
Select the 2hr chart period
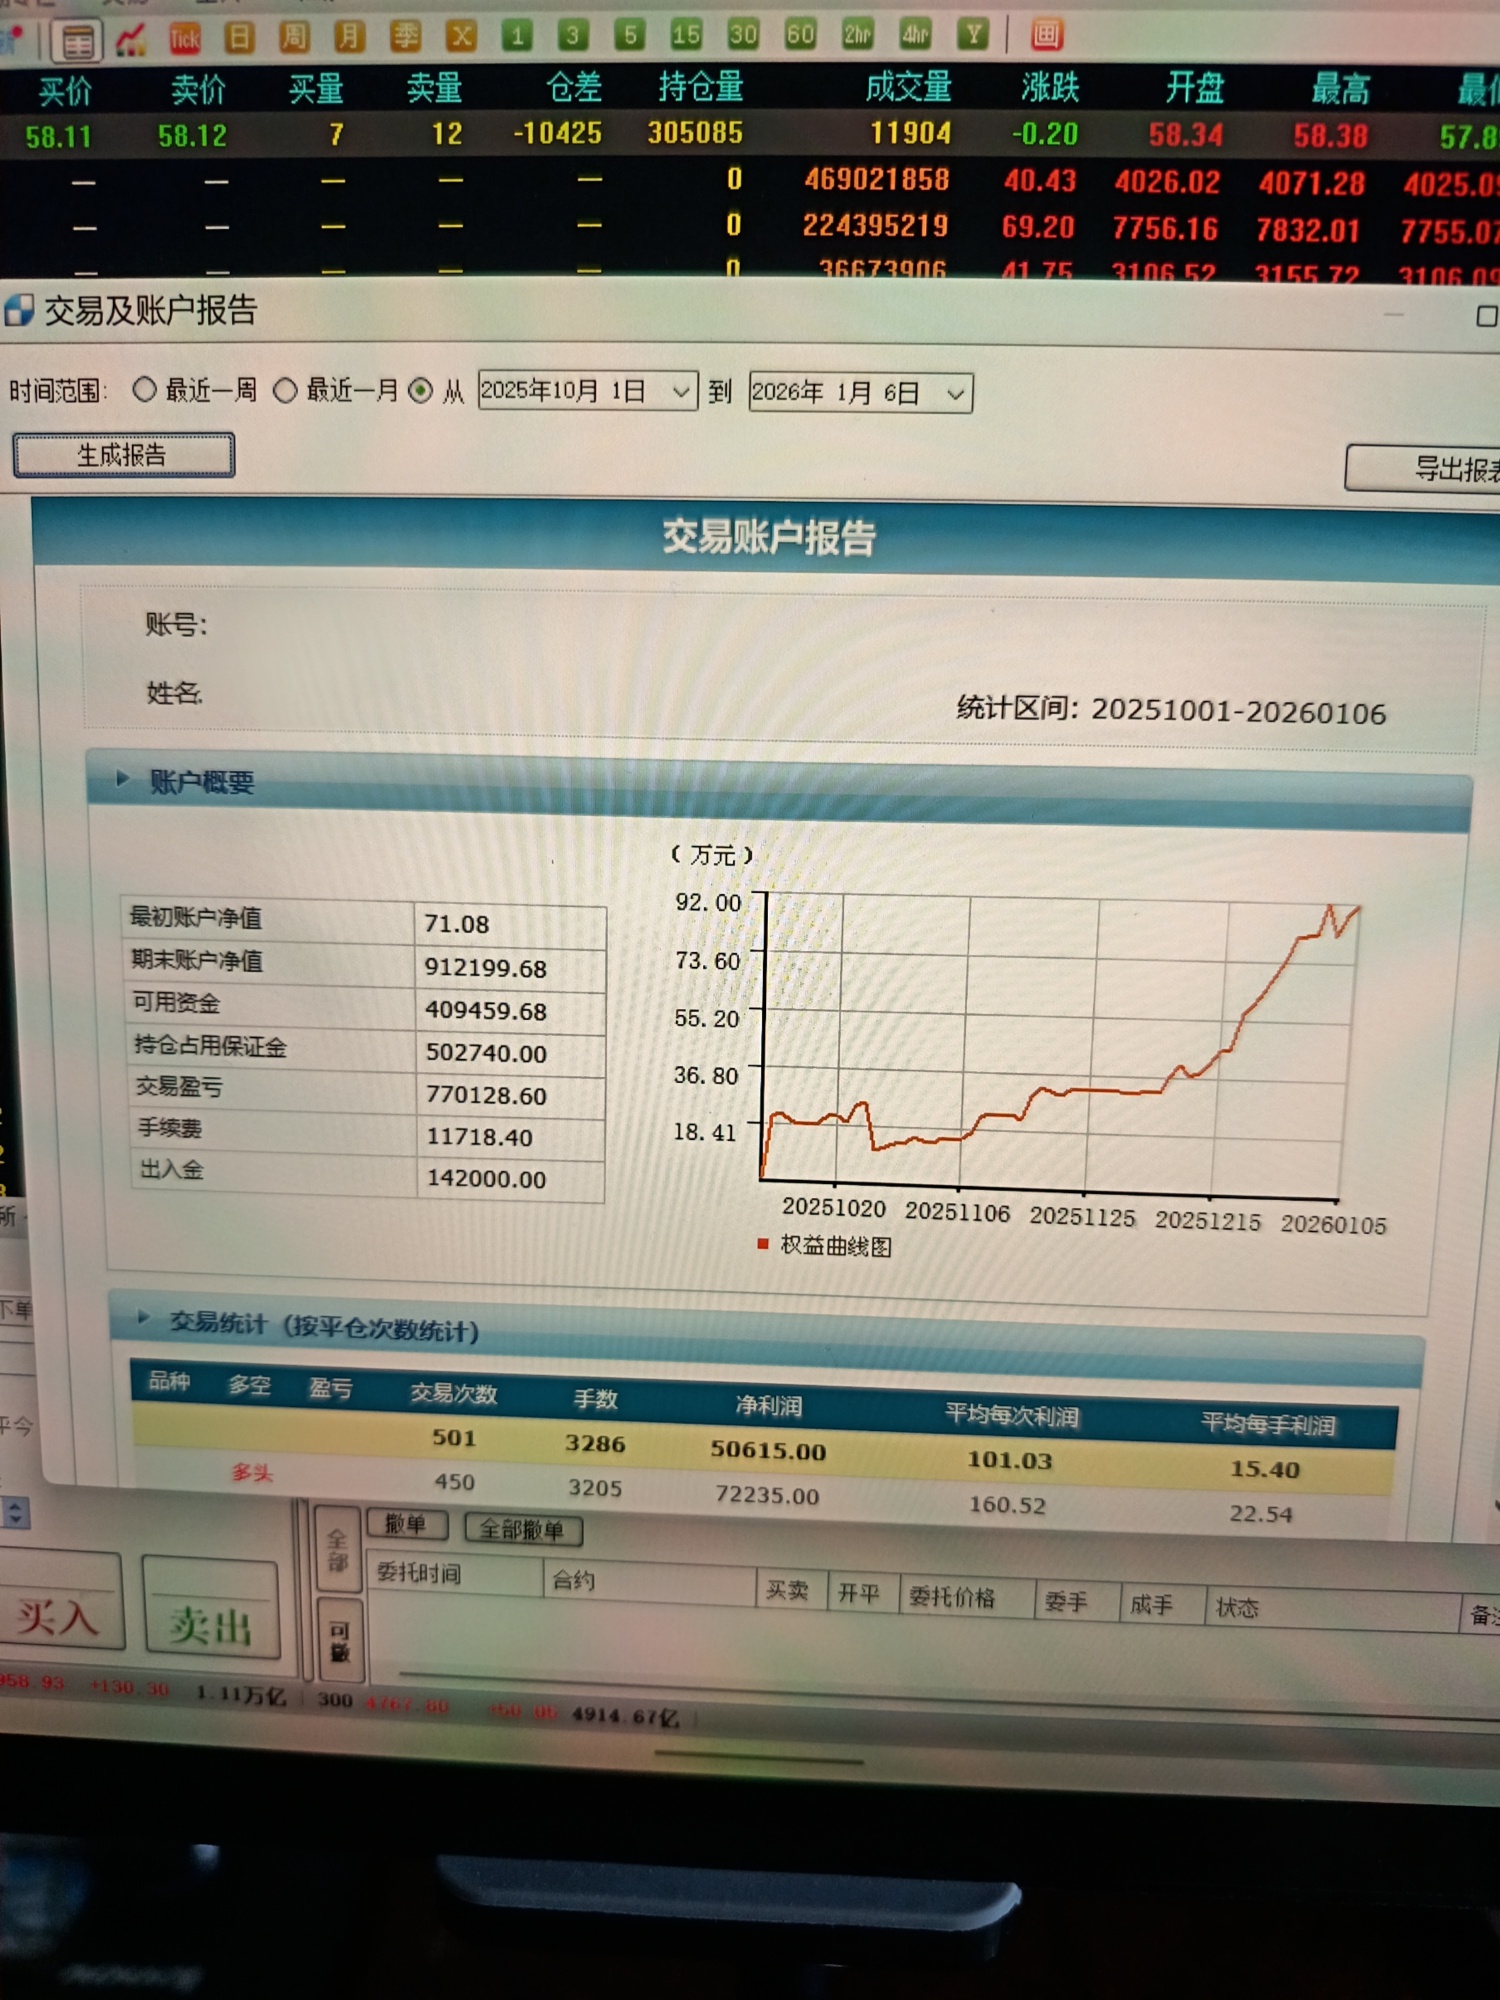tap(858, 35)
